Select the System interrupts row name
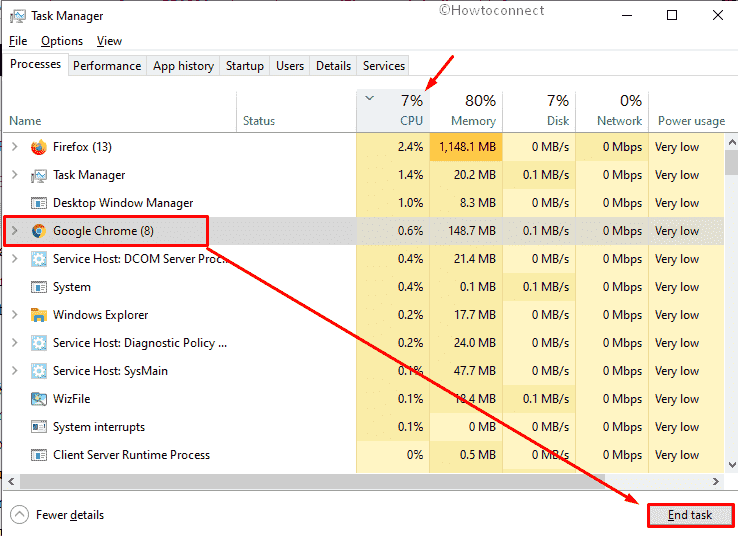The height and width of the screenshot is (536, 738). tap(99, 427)
